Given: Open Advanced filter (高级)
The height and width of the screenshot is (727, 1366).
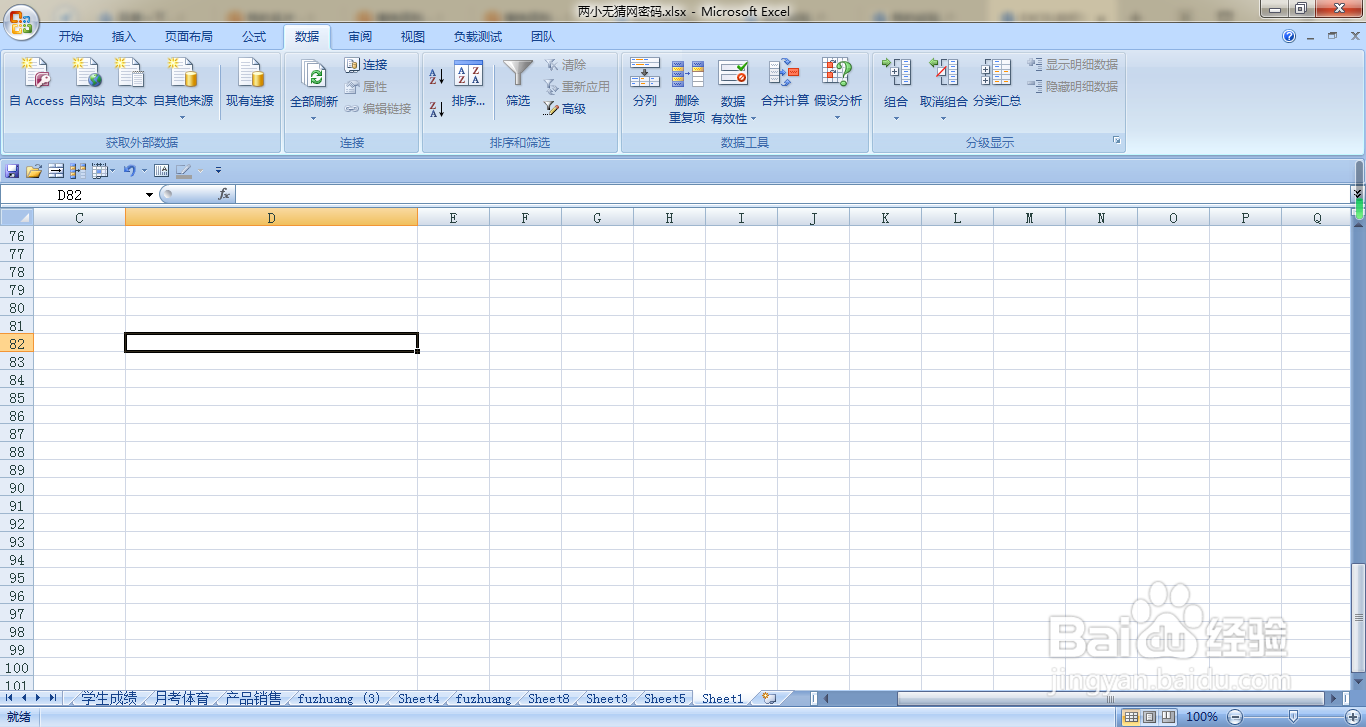Looking at the screenshot, I should (565, 108).
